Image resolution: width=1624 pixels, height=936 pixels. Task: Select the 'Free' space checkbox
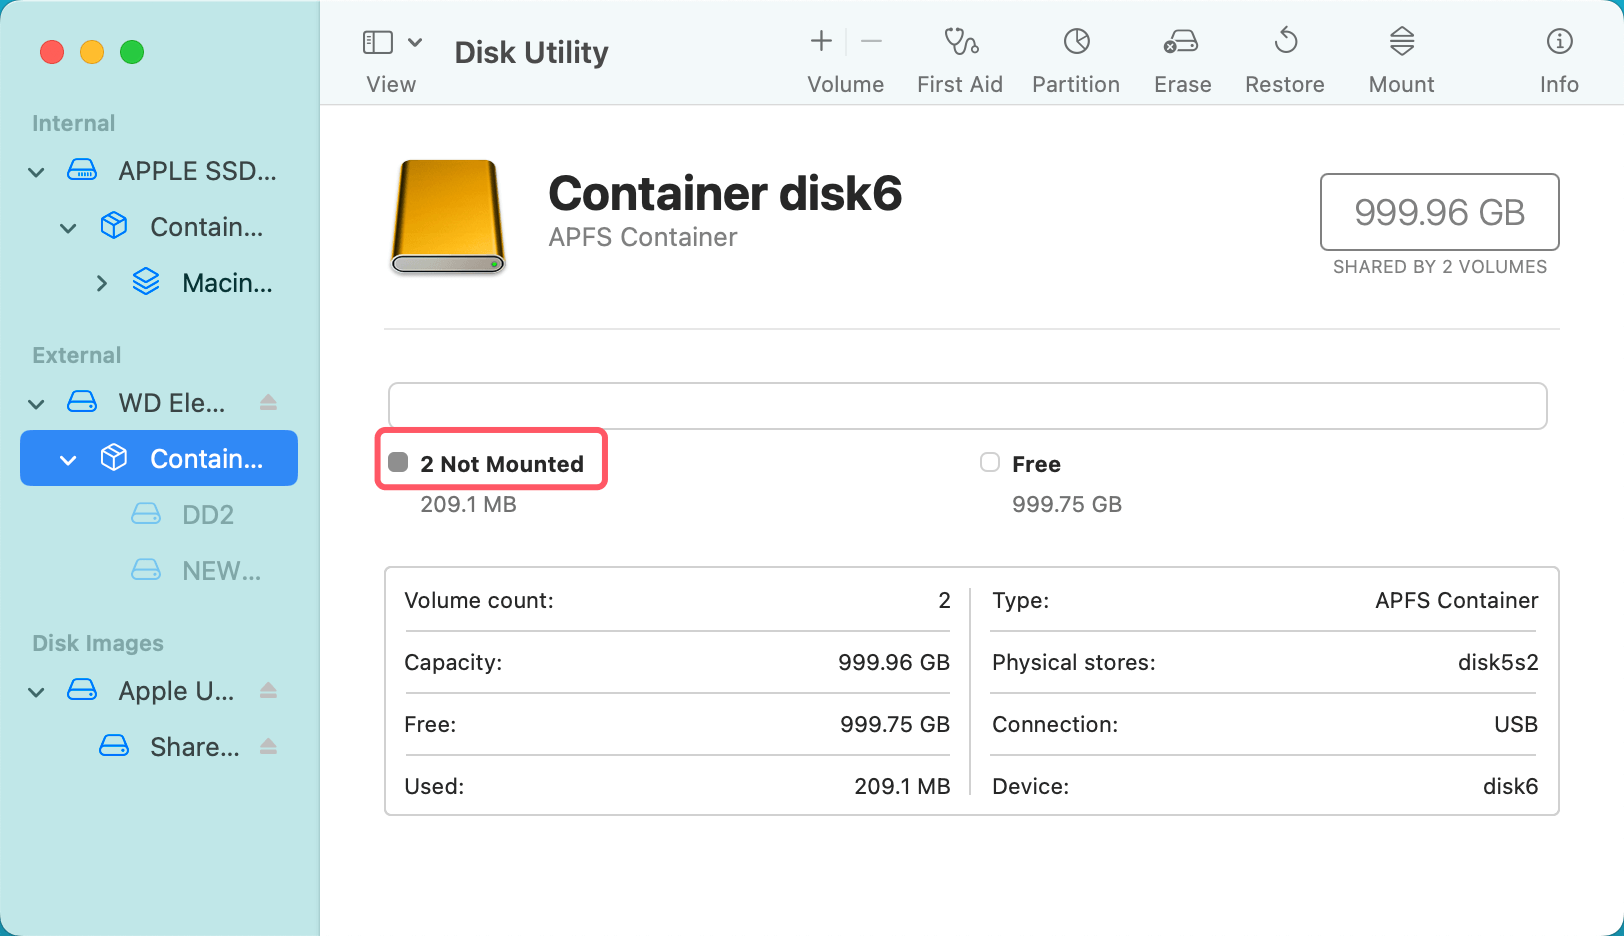point(989,462)
